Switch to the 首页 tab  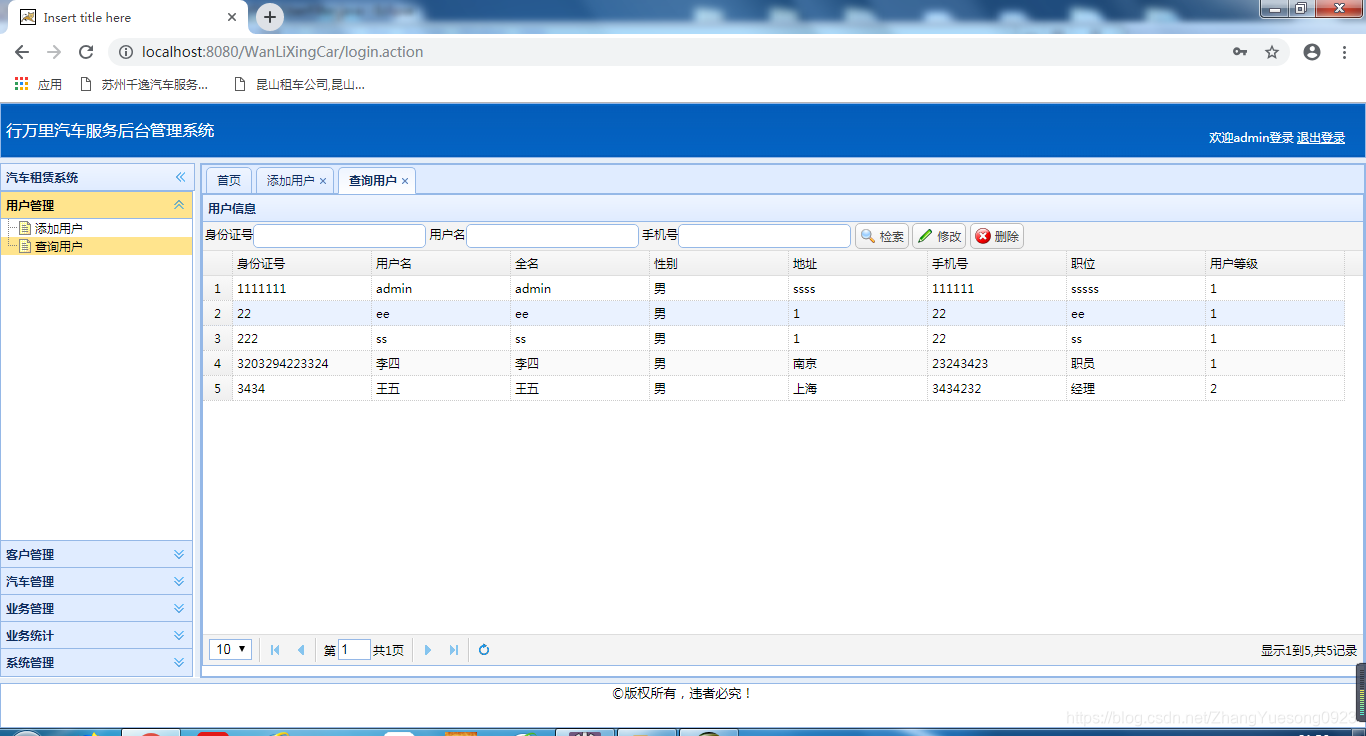pyautogui.click(x=229, y=181)
